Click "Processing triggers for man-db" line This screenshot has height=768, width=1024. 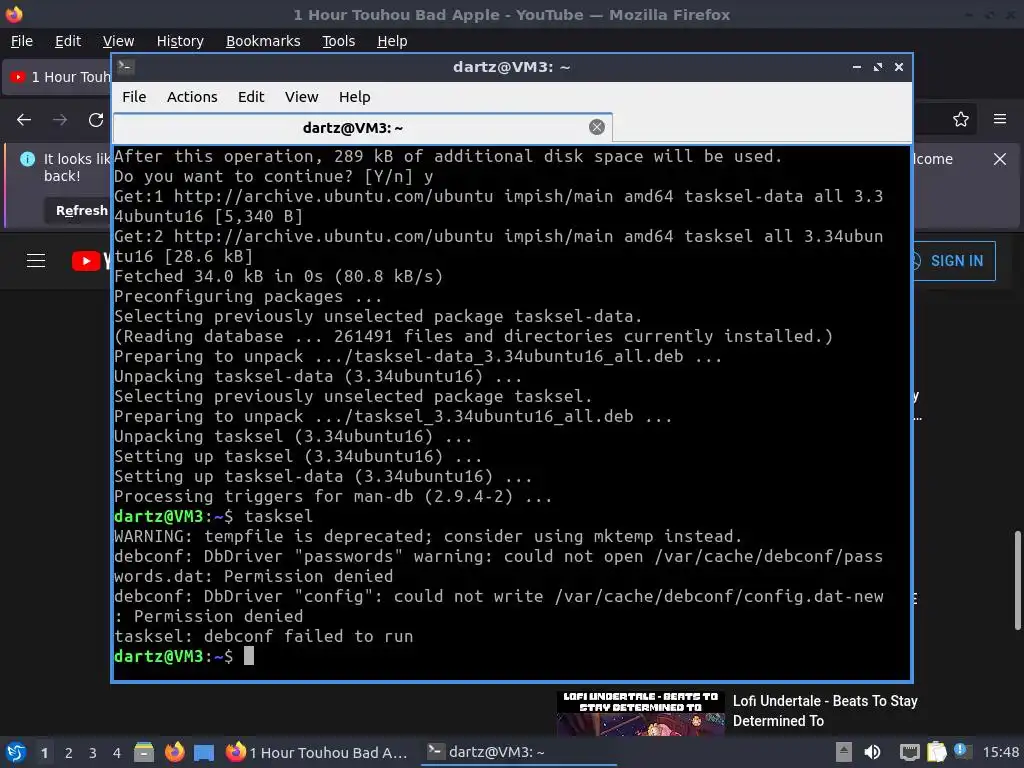333,496
